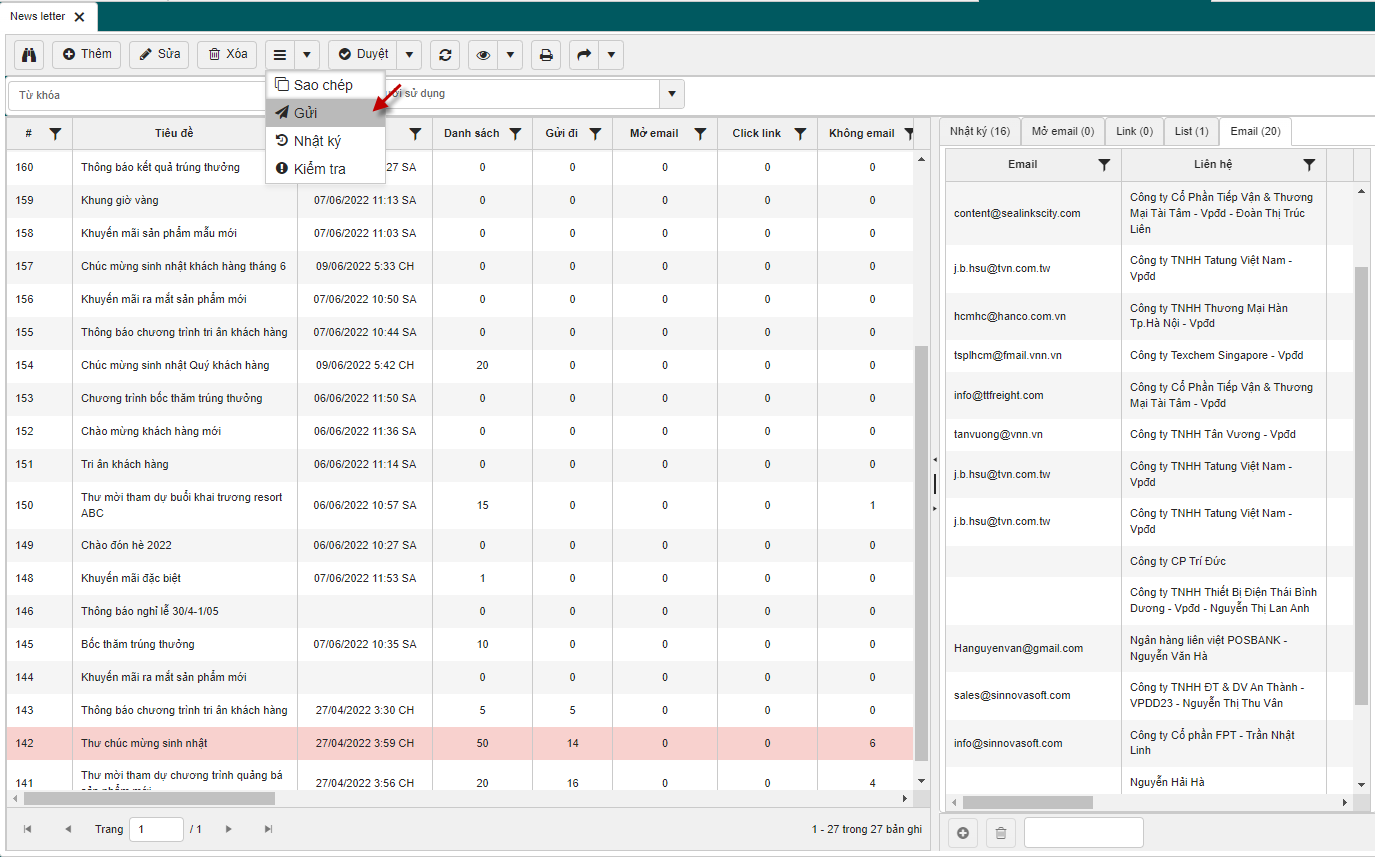
Task: Select row 142 Thư chúc mừng sinh nhật
Action: pos(460,743)
